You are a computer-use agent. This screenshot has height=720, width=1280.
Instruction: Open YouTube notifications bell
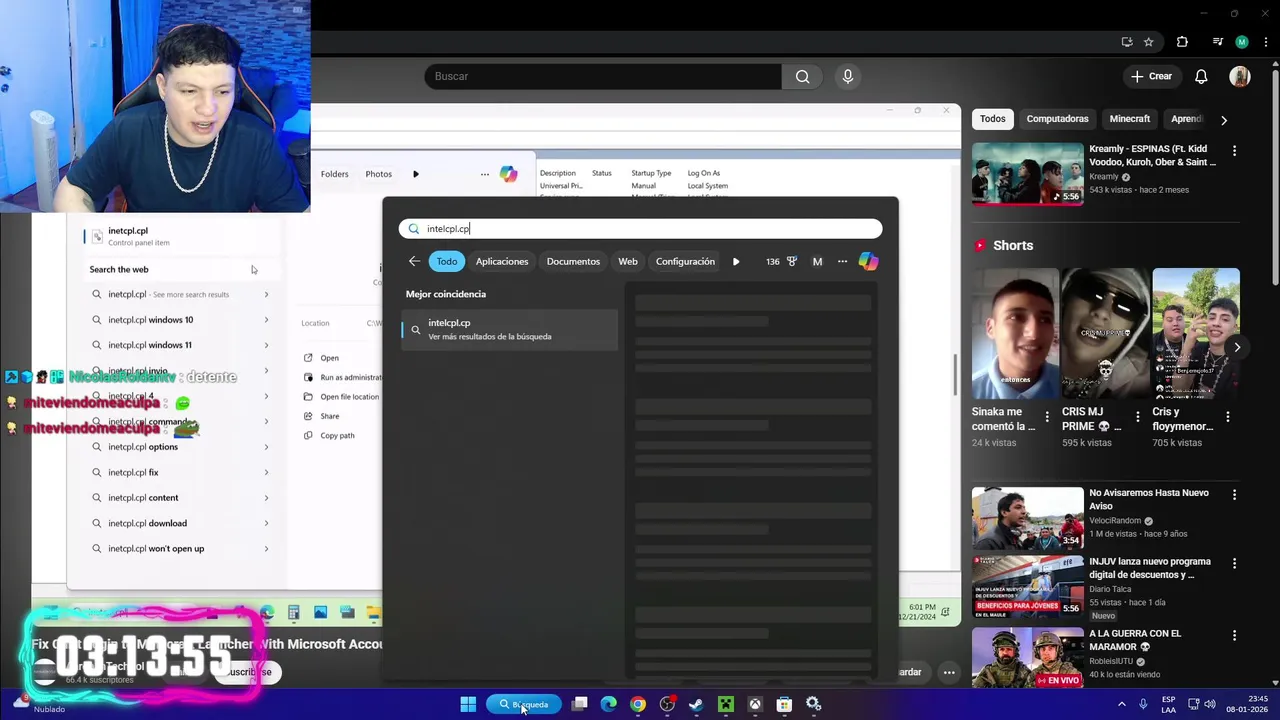[1201, 76]
